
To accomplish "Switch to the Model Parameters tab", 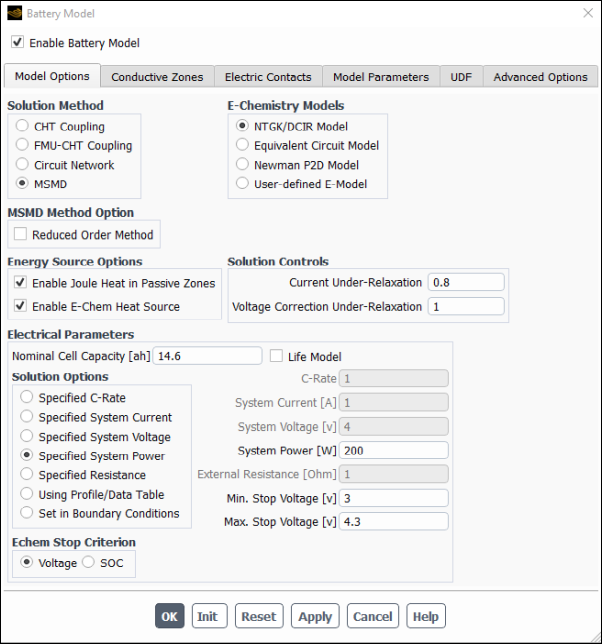I will [x=381, y=77].
